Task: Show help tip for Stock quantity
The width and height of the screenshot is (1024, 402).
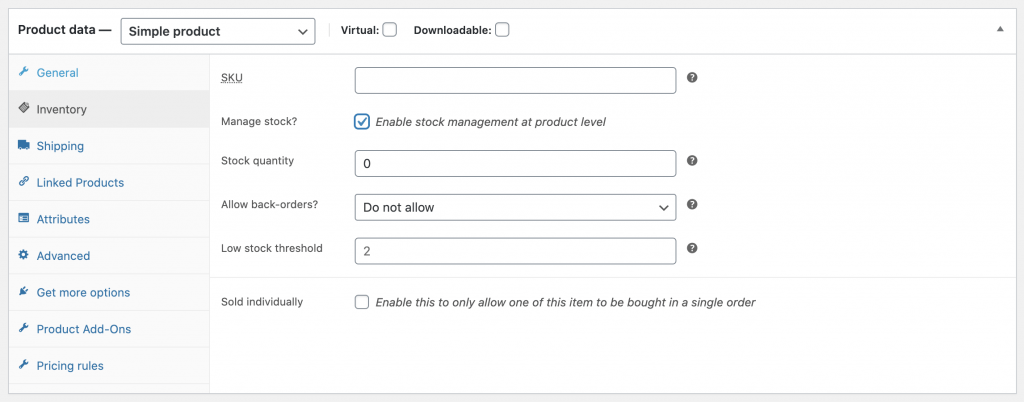Action: [692, 161]
